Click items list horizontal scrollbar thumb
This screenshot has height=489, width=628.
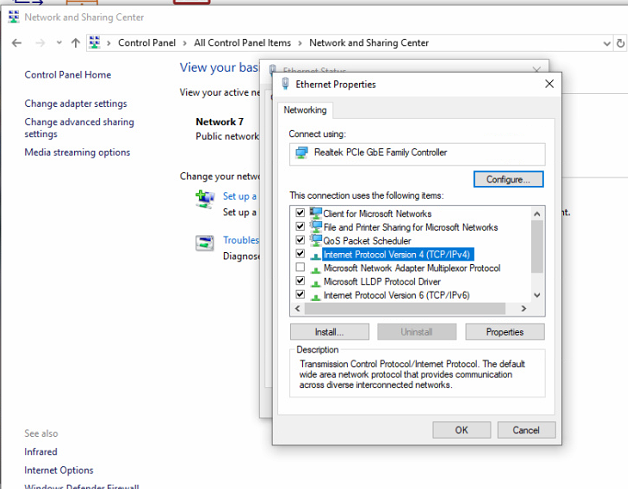405,308
